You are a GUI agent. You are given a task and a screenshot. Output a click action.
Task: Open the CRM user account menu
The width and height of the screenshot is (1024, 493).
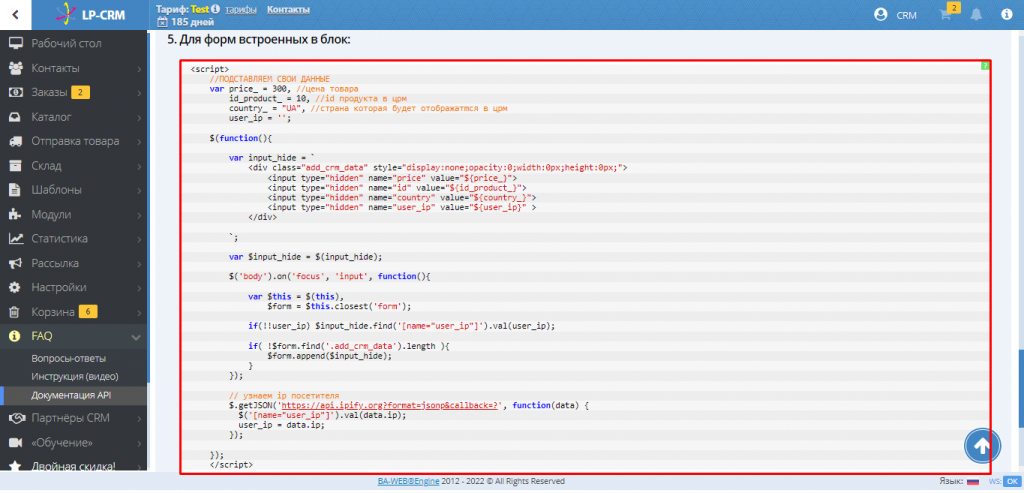[895, 15]
